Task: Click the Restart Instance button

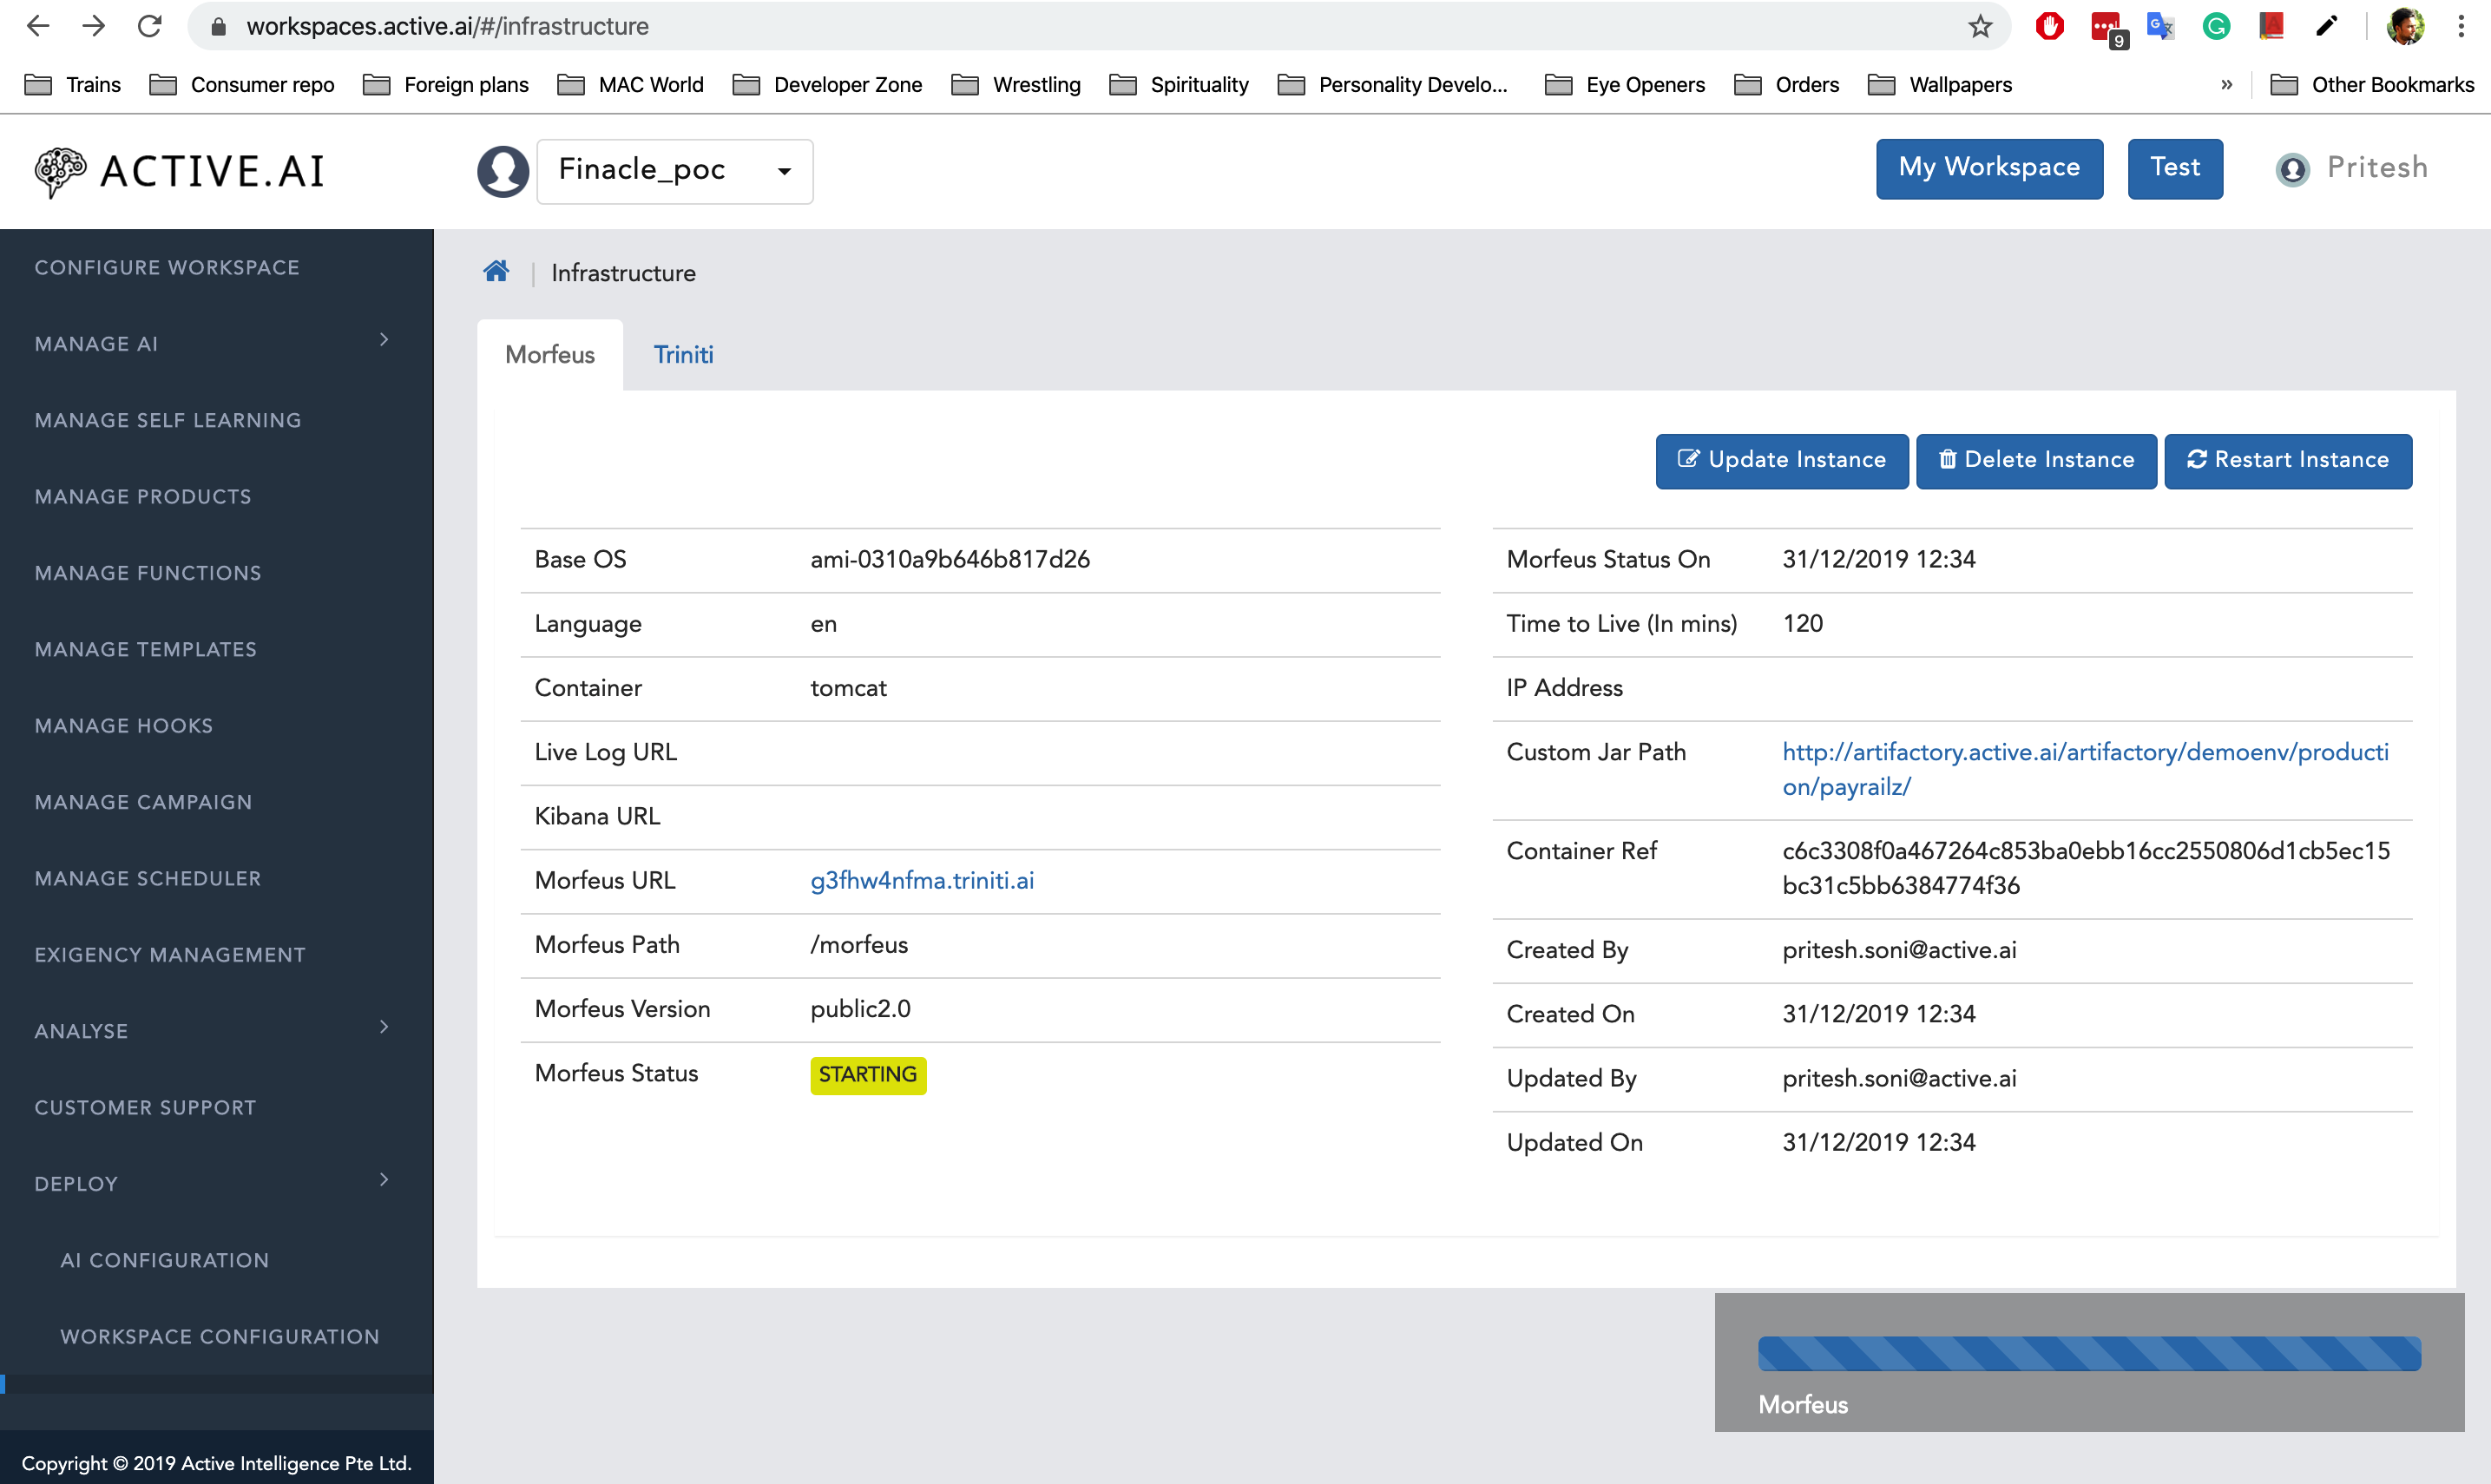Action: 2288,460
